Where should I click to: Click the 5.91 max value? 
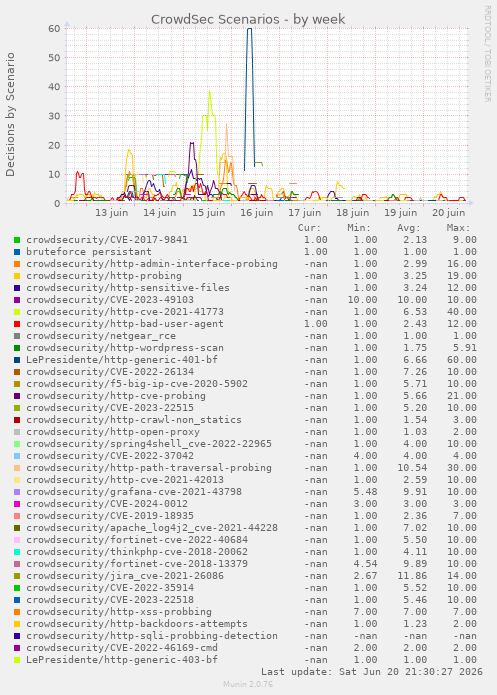point(465,348)
